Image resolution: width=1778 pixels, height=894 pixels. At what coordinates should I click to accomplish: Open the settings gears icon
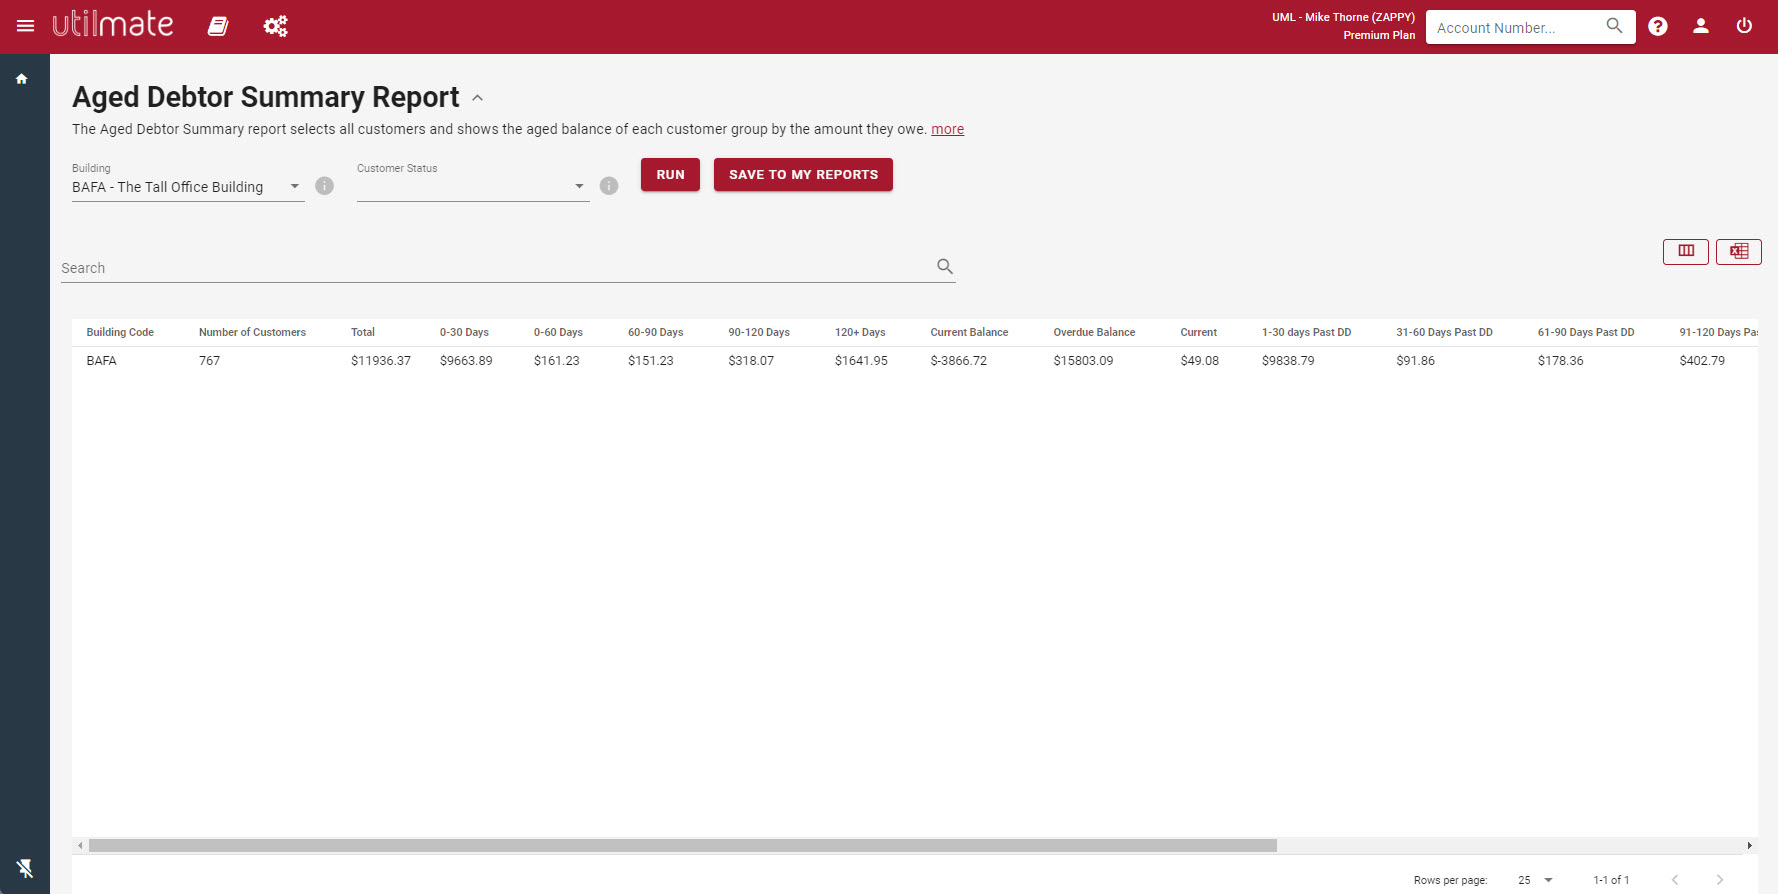[x=276, y=26]
